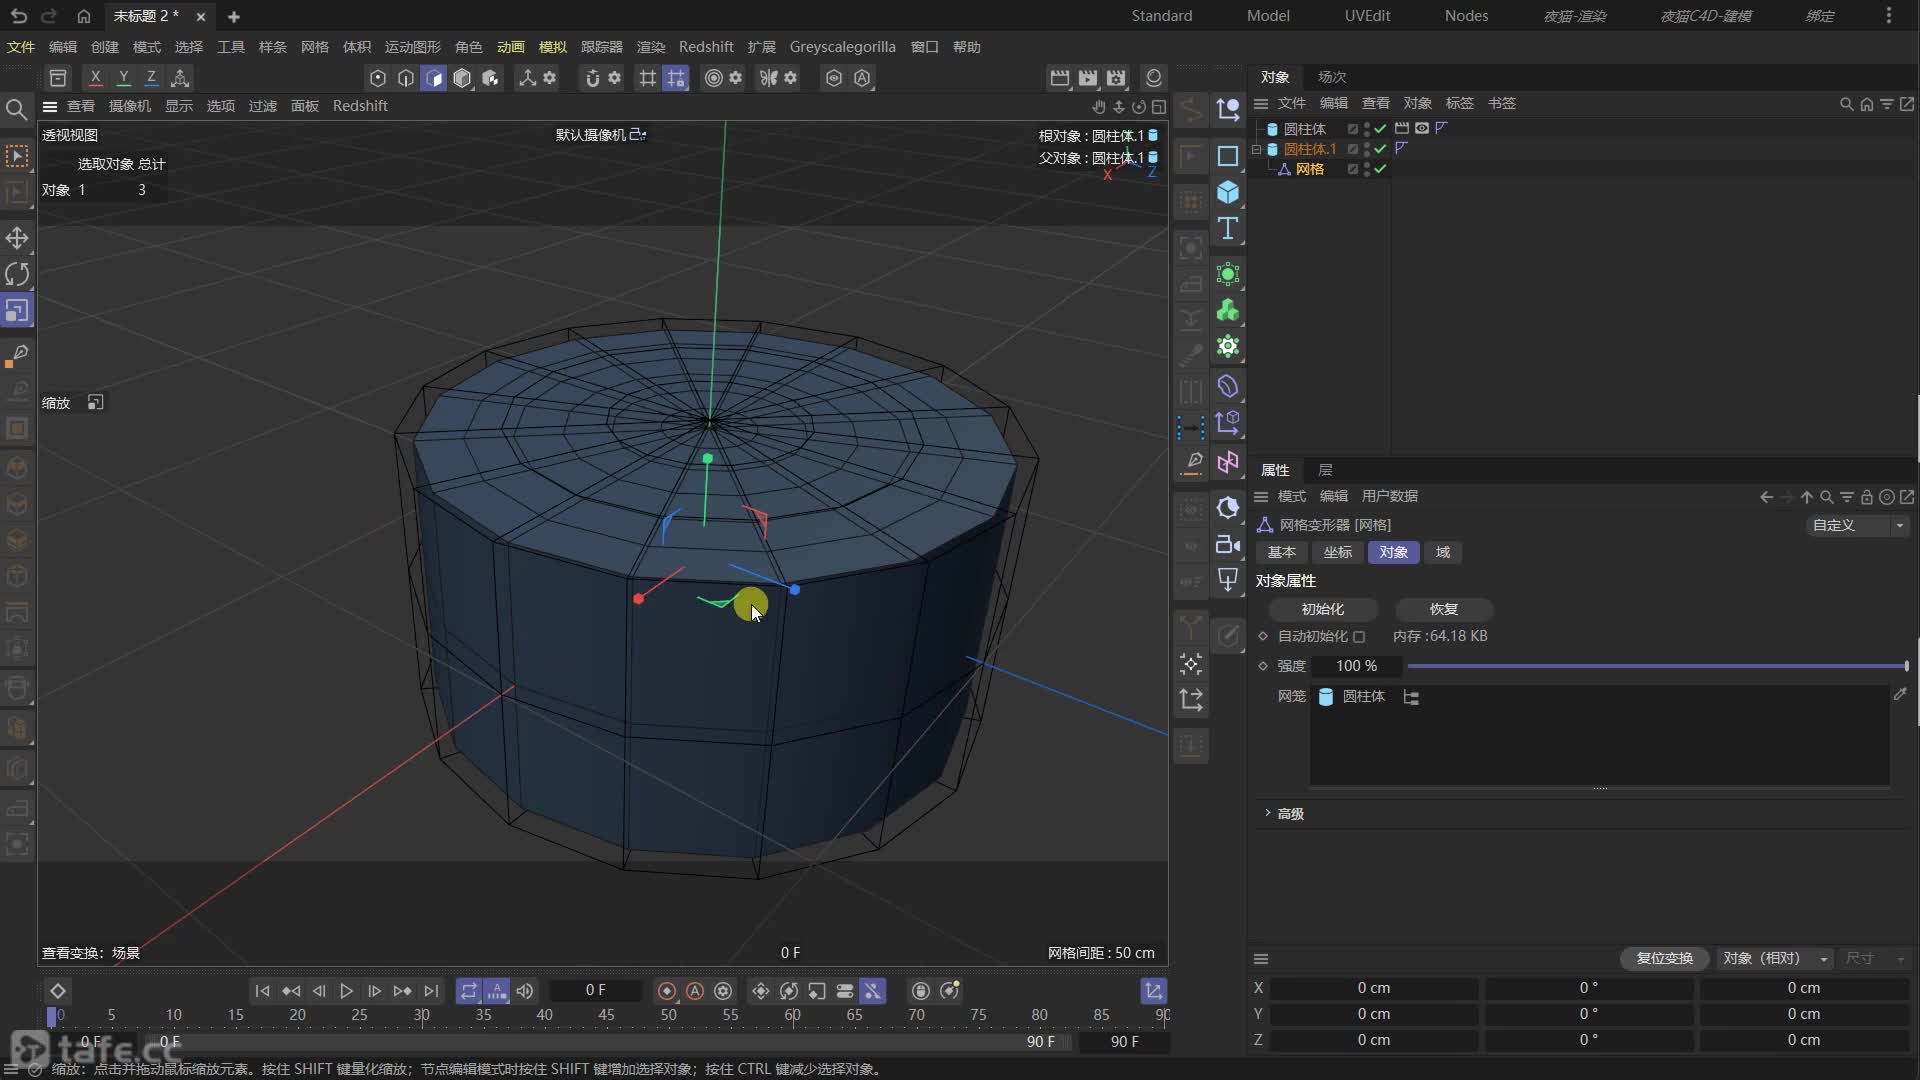The image size is (1920, 1080).
Task: Add a Cube primitive from the palette
Action: (1228, 192)
